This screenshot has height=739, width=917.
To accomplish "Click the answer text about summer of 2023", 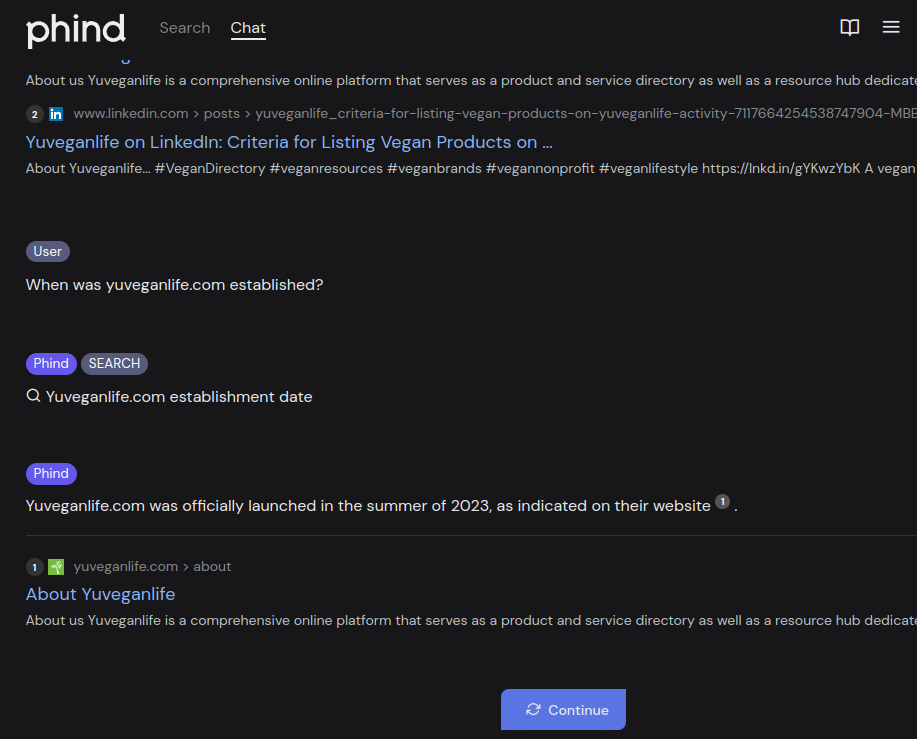I will click(368, 506).
